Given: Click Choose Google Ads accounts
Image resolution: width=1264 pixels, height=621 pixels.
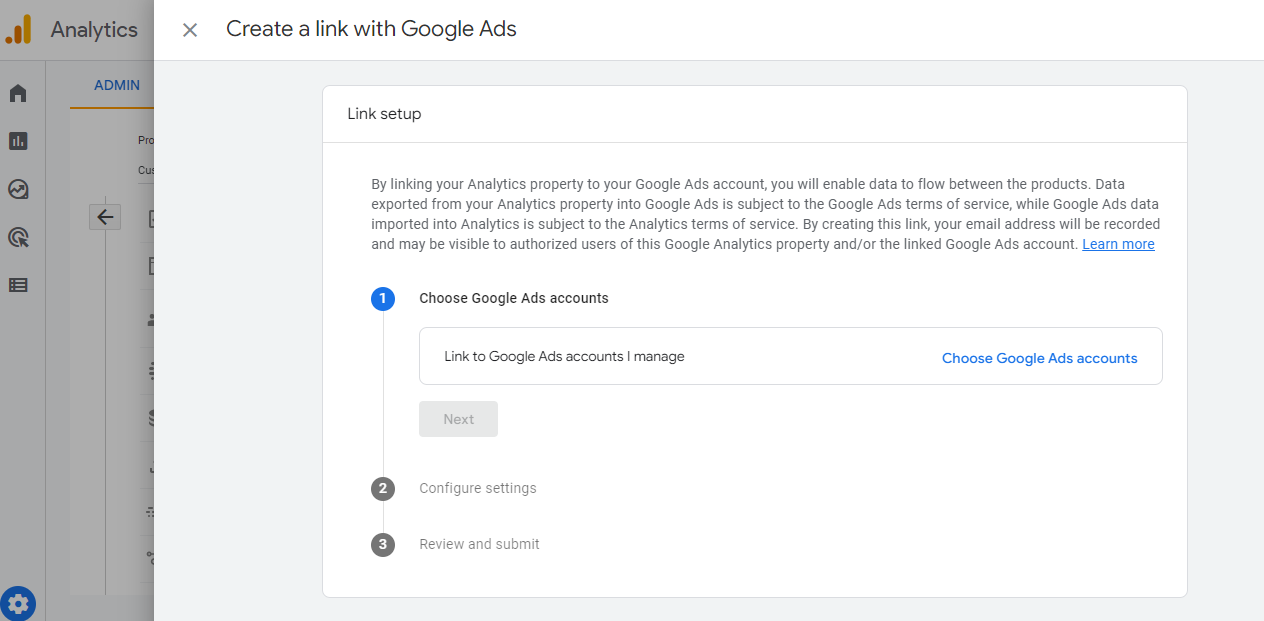Looking at the screenshot, I should pyautogui.click(x=1039, y=358).
